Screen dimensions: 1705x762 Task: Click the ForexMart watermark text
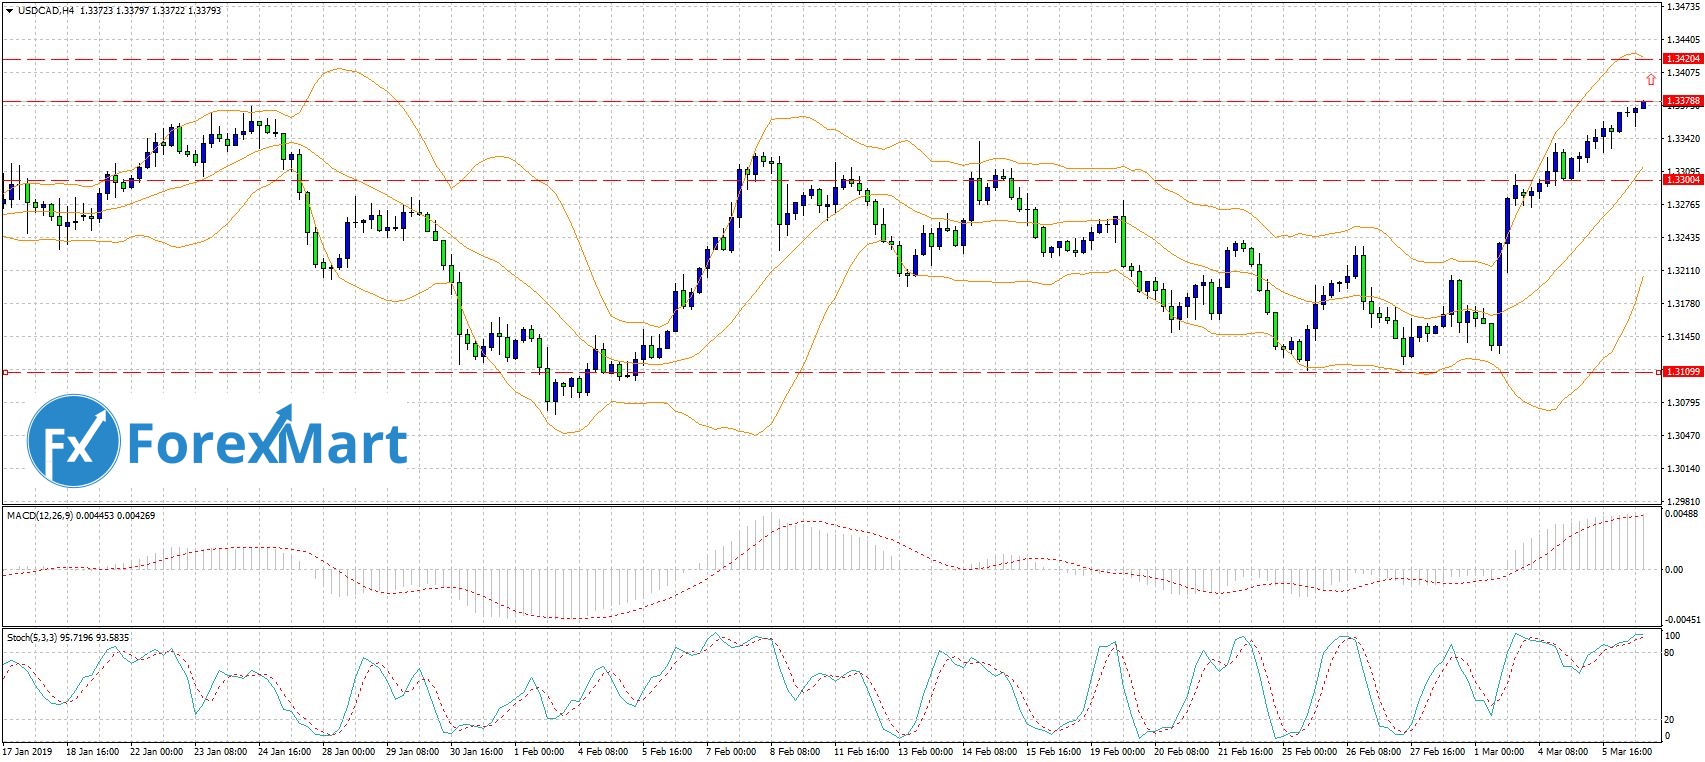point(267,444)
